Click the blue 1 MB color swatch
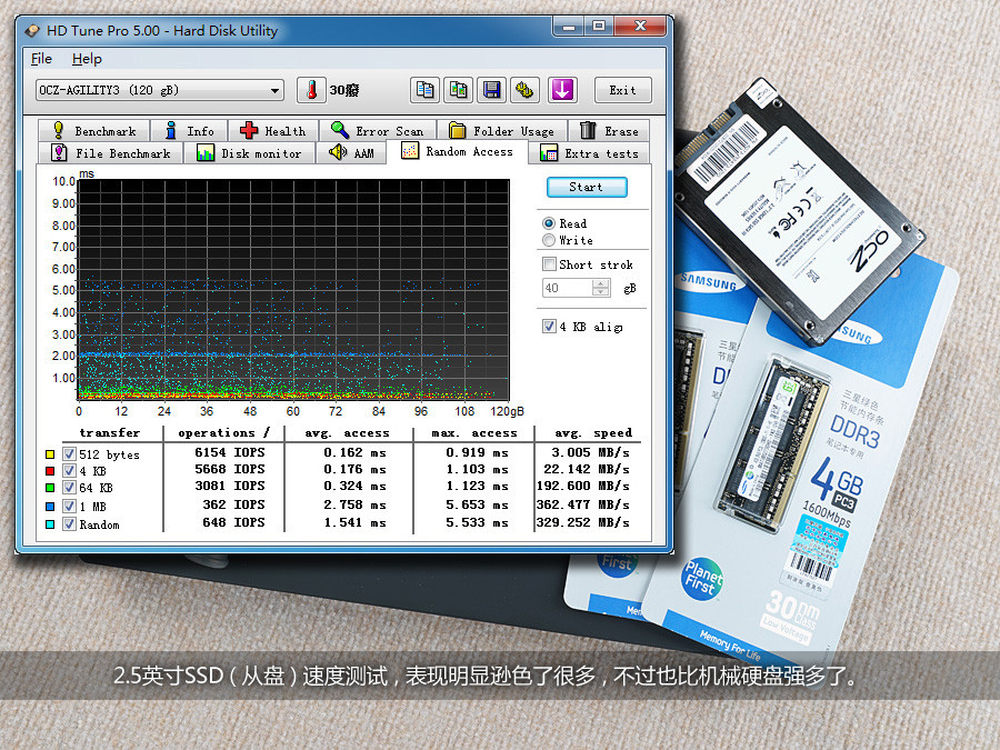The height and width of the screenshot is (750, 1000). [x=50, y=506]
